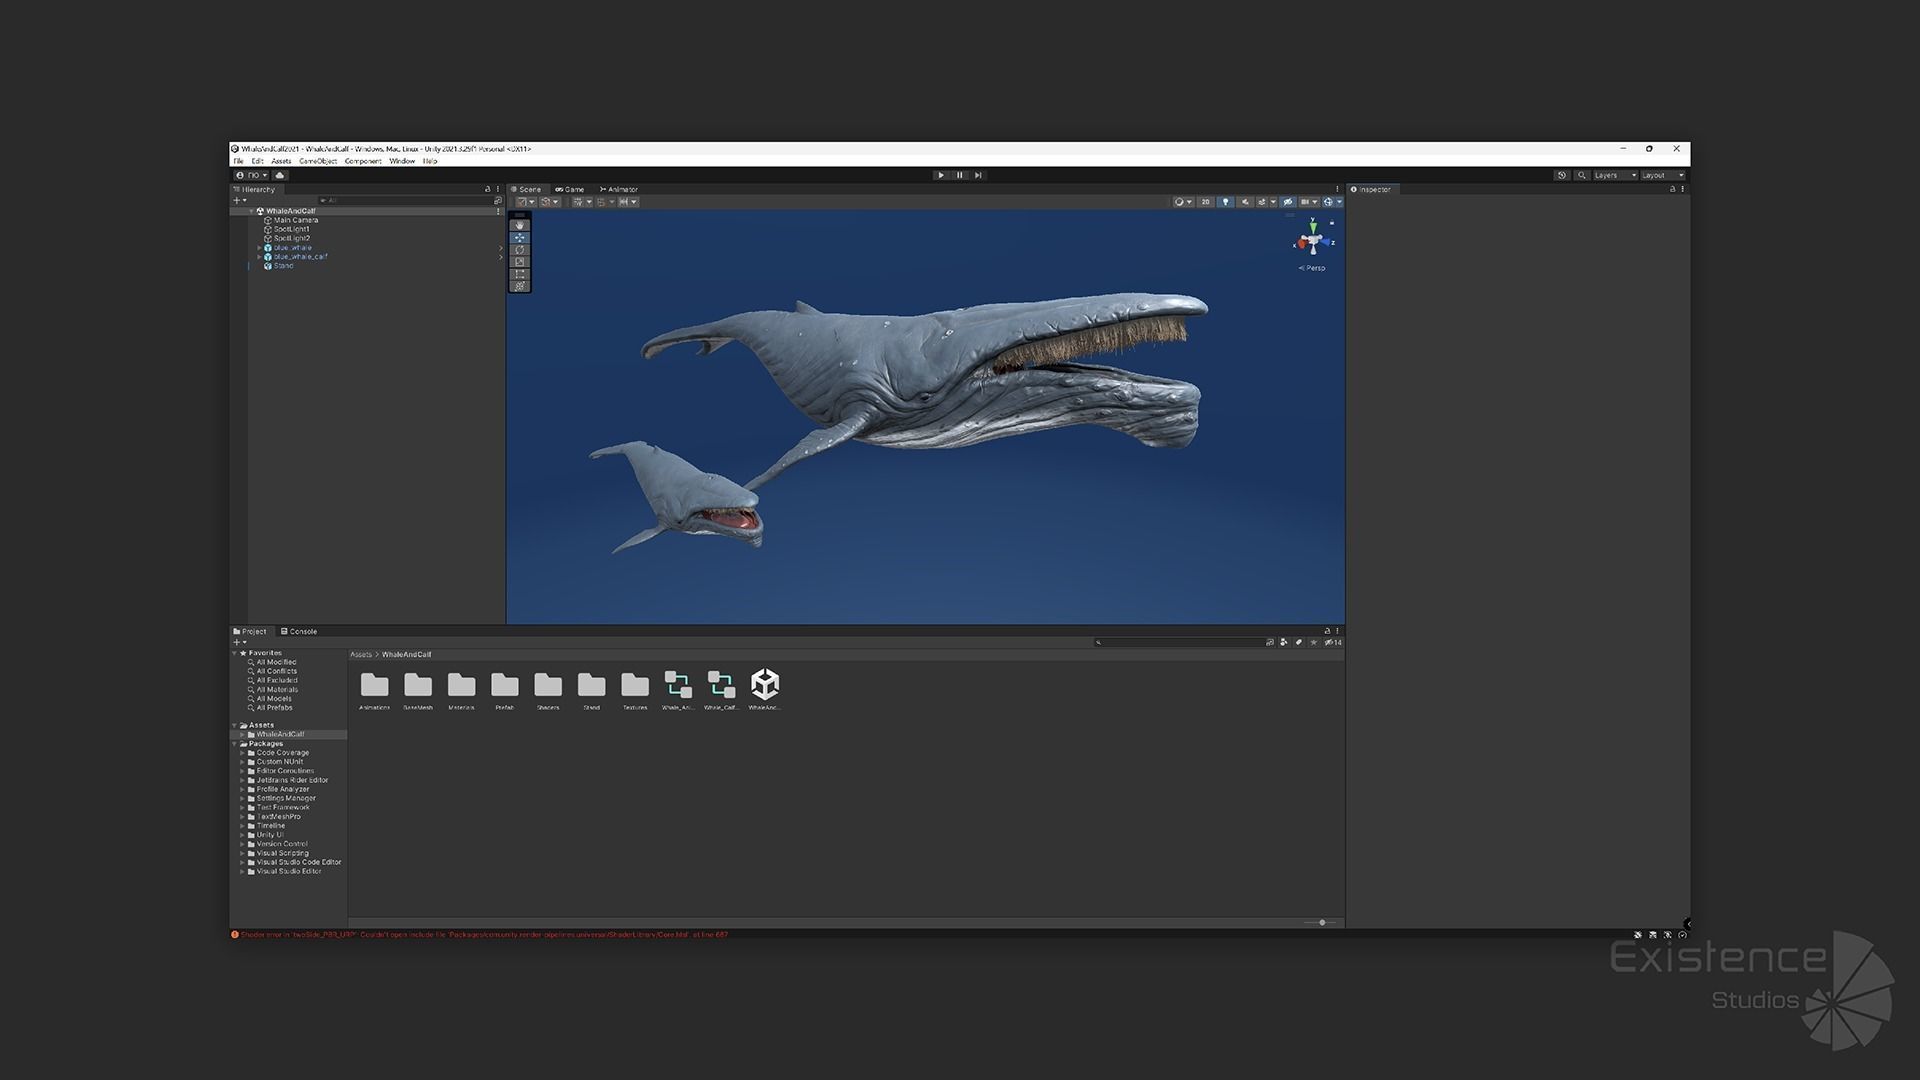Toggle 2D view mode
The height and width of the screenshot is (1080, 1920).
[1205, 202]
